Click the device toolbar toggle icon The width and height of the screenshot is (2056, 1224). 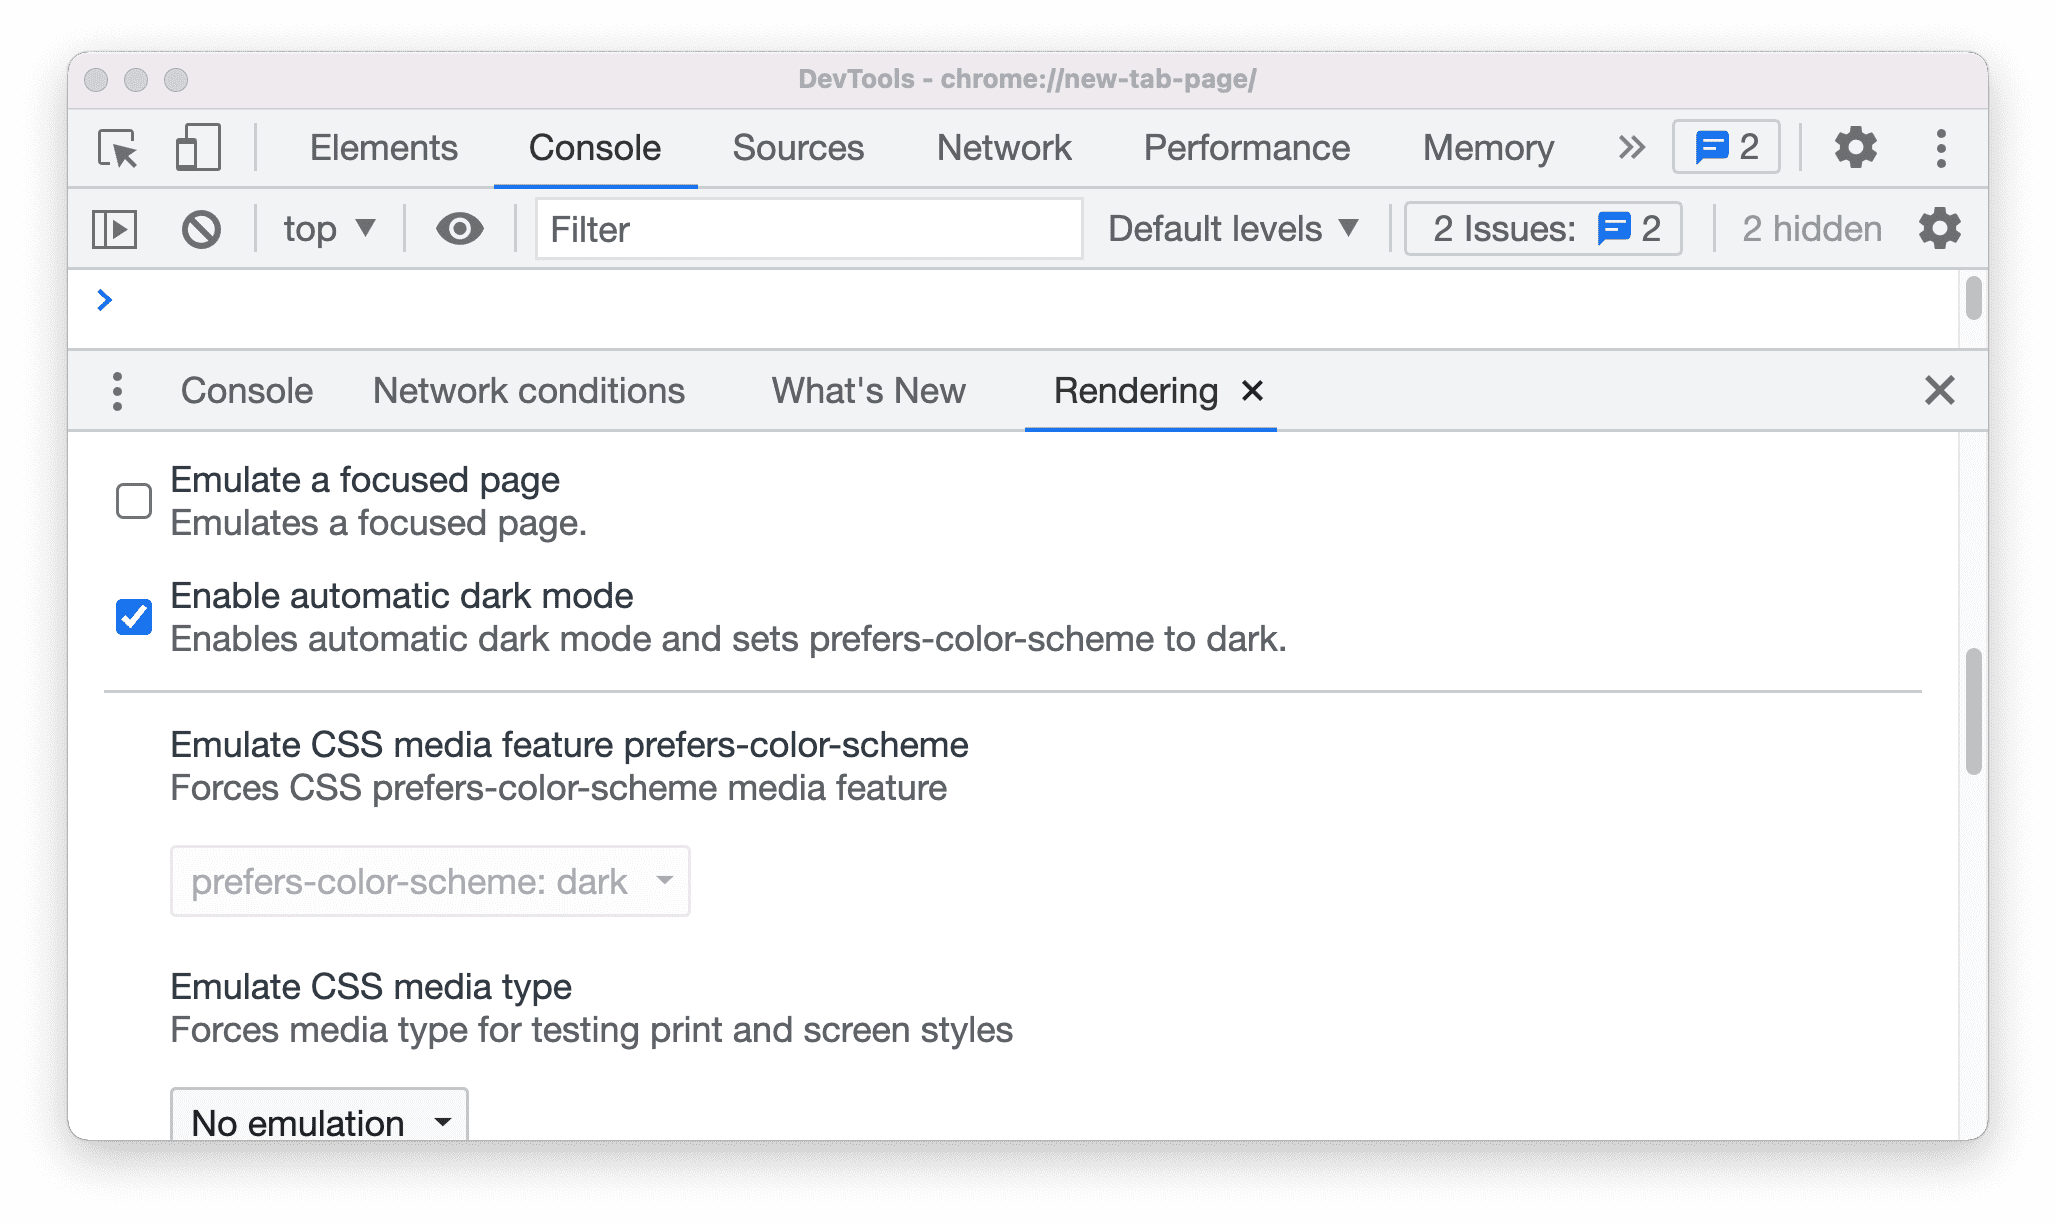coord(197,146)
